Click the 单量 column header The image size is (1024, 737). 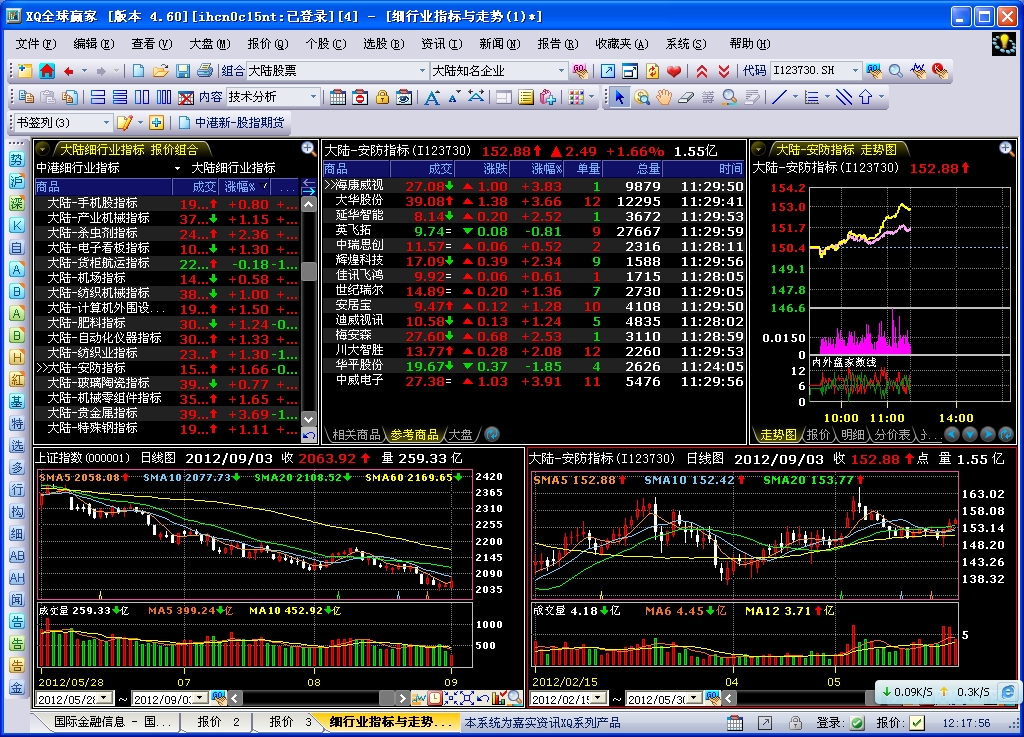[x=583, y=169]
